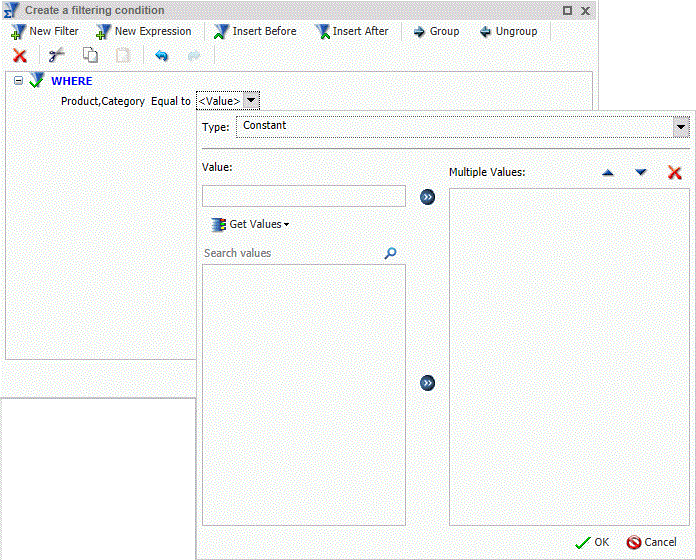696x560 pixels.
Task: Move value down with down arrow
Action: pyautogui.click(x=641, y=172)
